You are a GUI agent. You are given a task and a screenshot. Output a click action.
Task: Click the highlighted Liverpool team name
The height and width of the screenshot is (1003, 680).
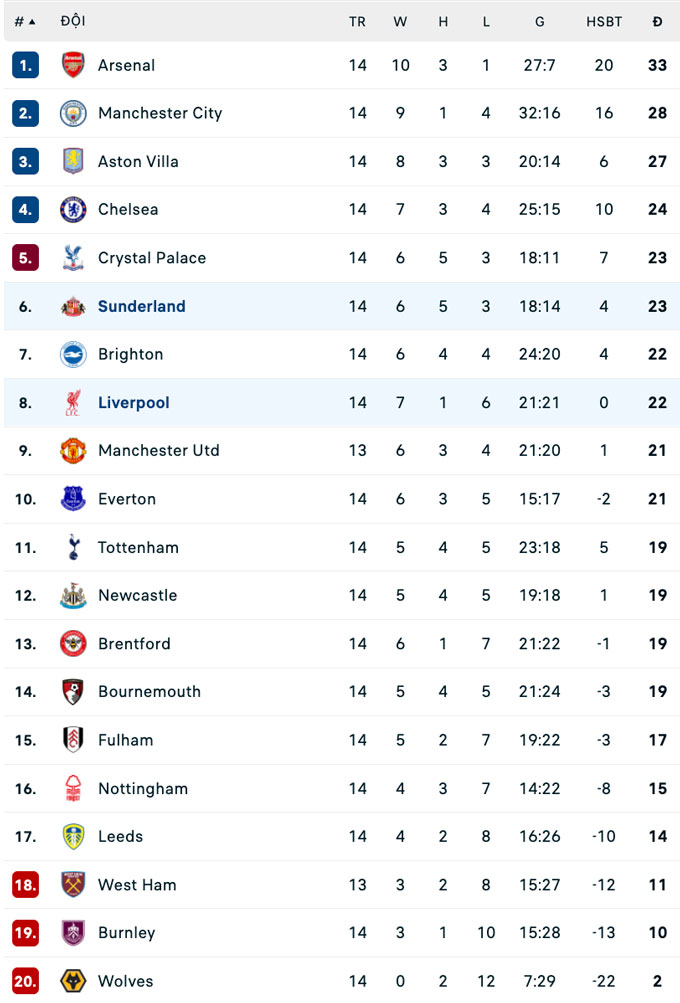133,402
